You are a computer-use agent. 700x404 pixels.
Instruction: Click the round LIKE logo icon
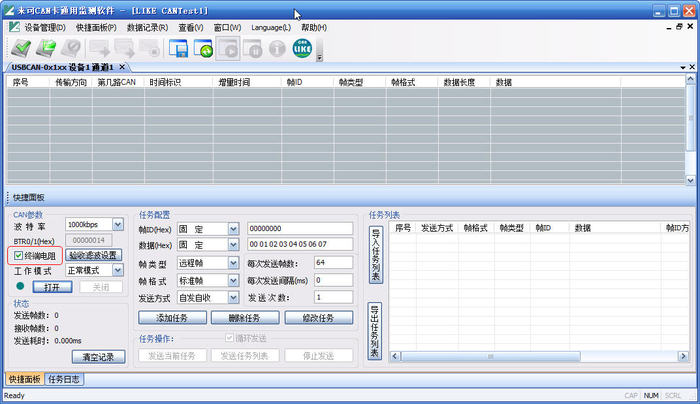point(302,48)
